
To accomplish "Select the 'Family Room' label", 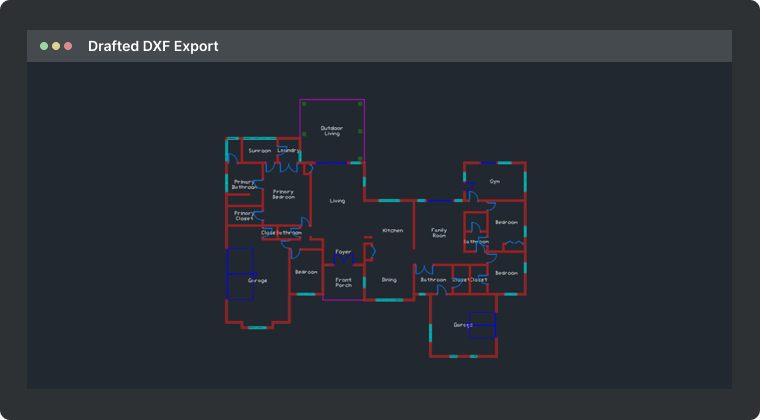I will [439, 233].
